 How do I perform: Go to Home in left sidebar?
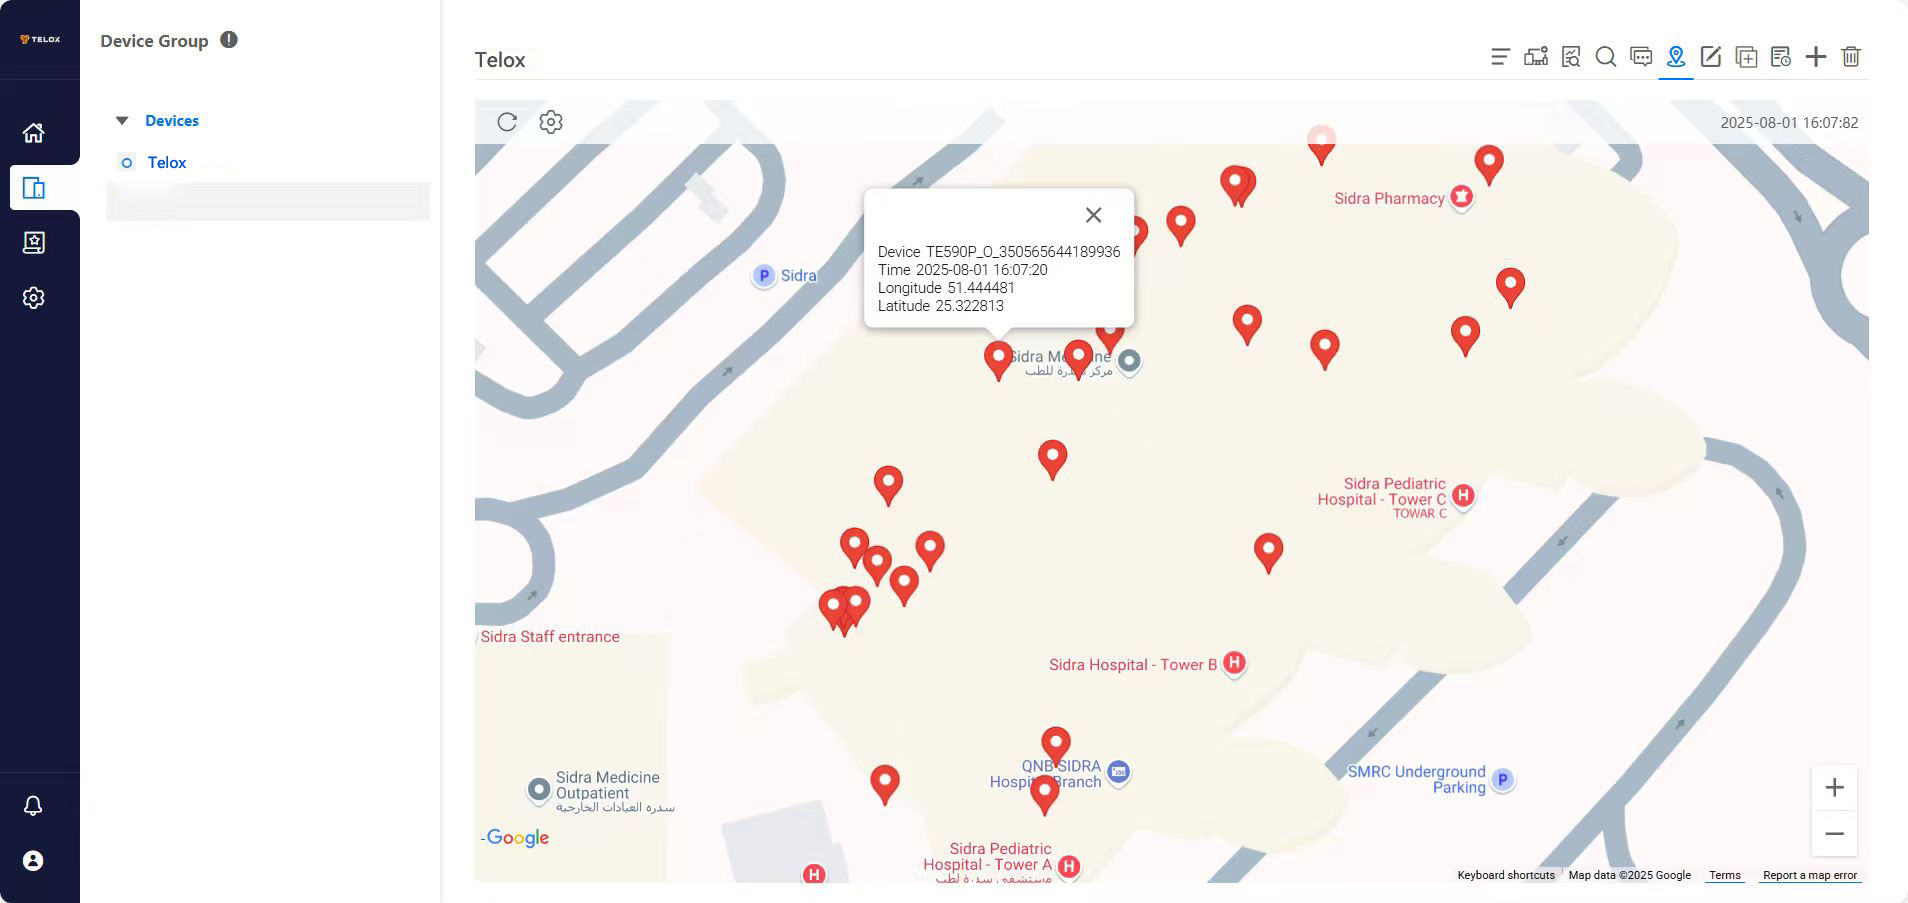click(34, 133)
